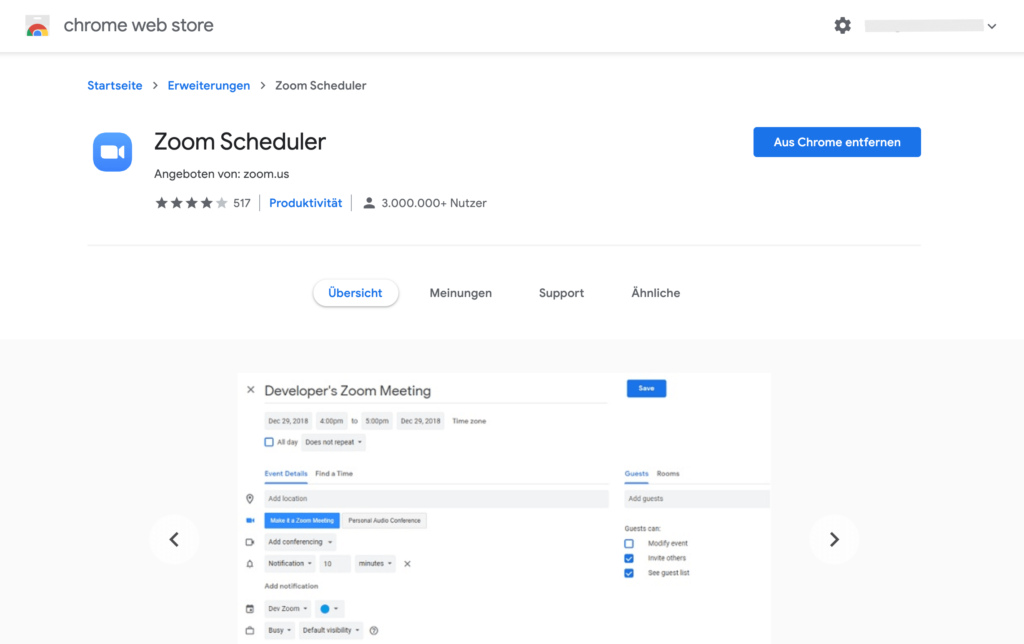
Task: Open the Busy availability dropdown
Action: (x=280, y=630)
